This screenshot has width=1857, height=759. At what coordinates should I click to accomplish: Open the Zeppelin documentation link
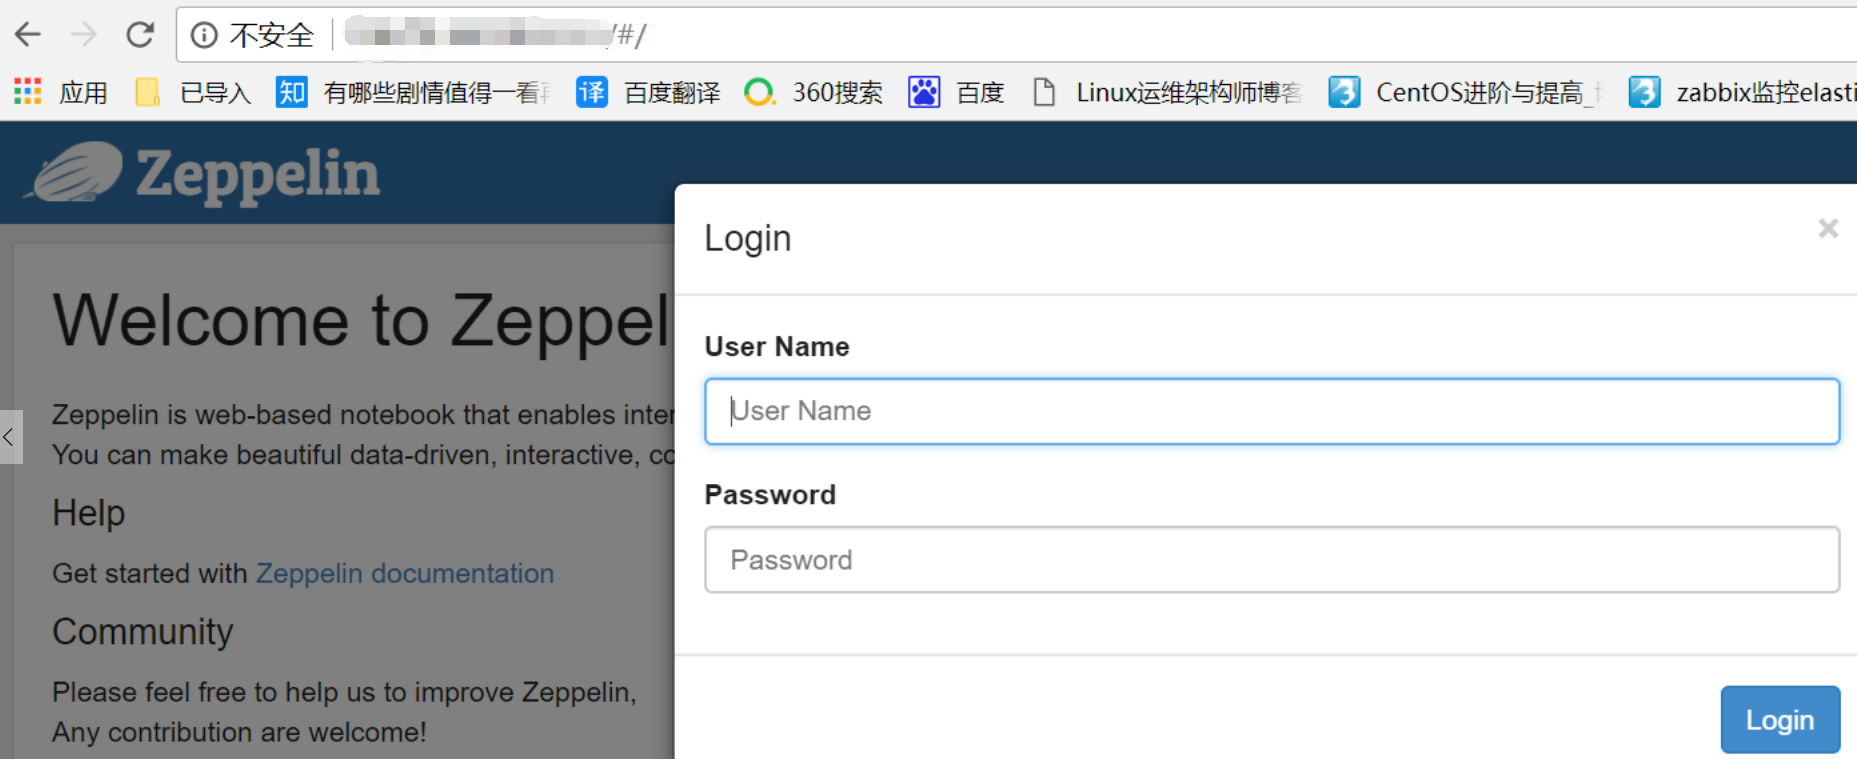click(x=405, y=573)
